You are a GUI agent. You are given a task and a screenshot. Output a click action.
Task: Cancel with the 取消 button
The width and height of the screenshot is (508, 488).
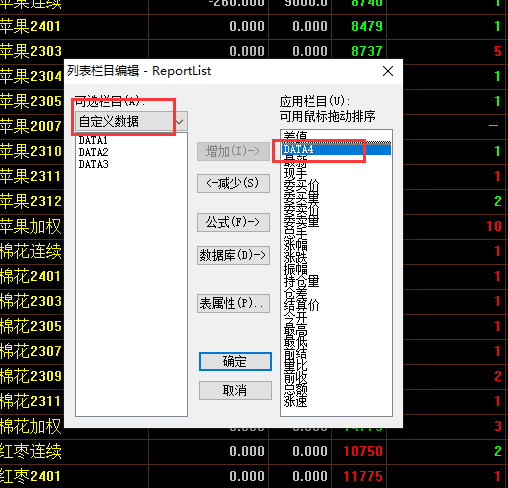coord(235,390)
